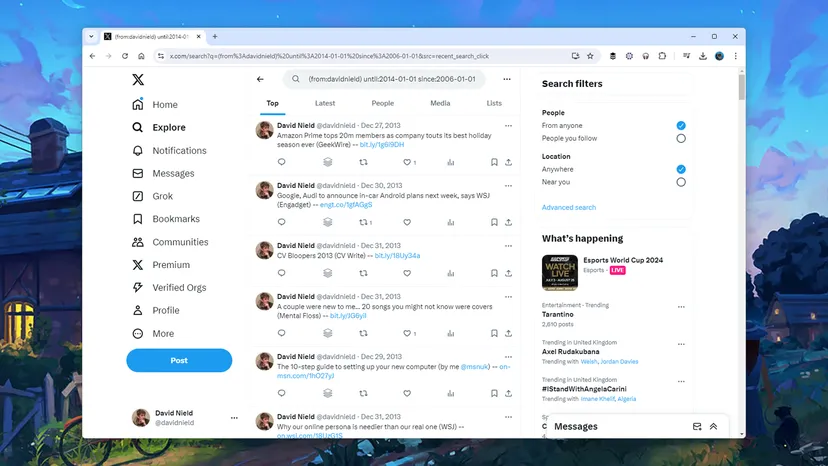
Task: Open a new browser tab
Action: pos(215,36)
